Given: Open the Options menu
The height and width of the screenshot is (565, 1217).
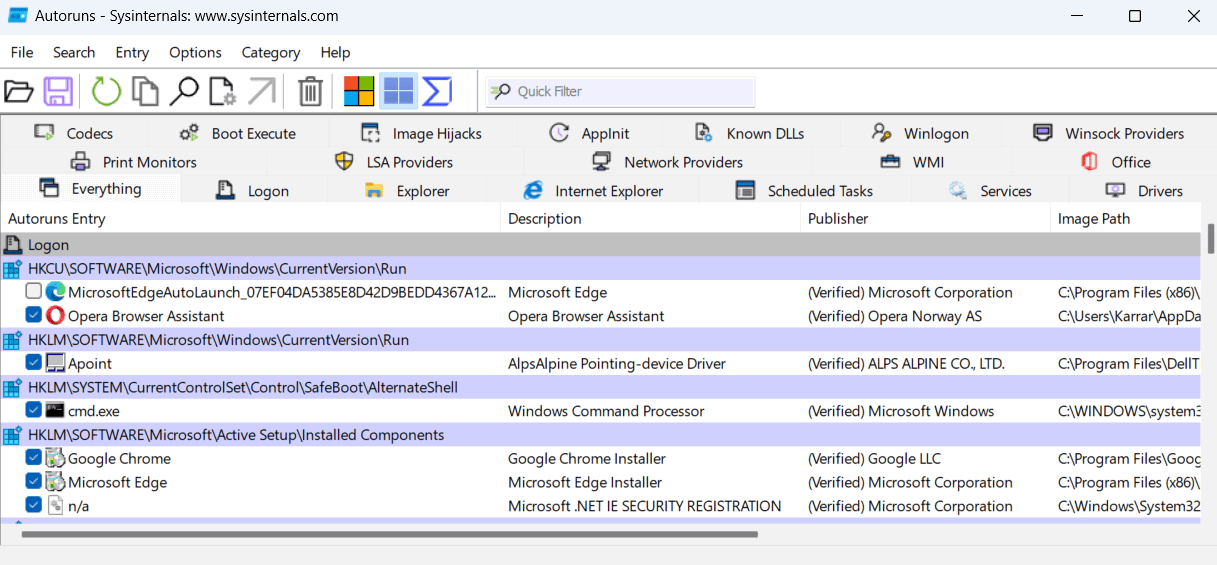Looking at the screenshot, I should pos(195,52).
